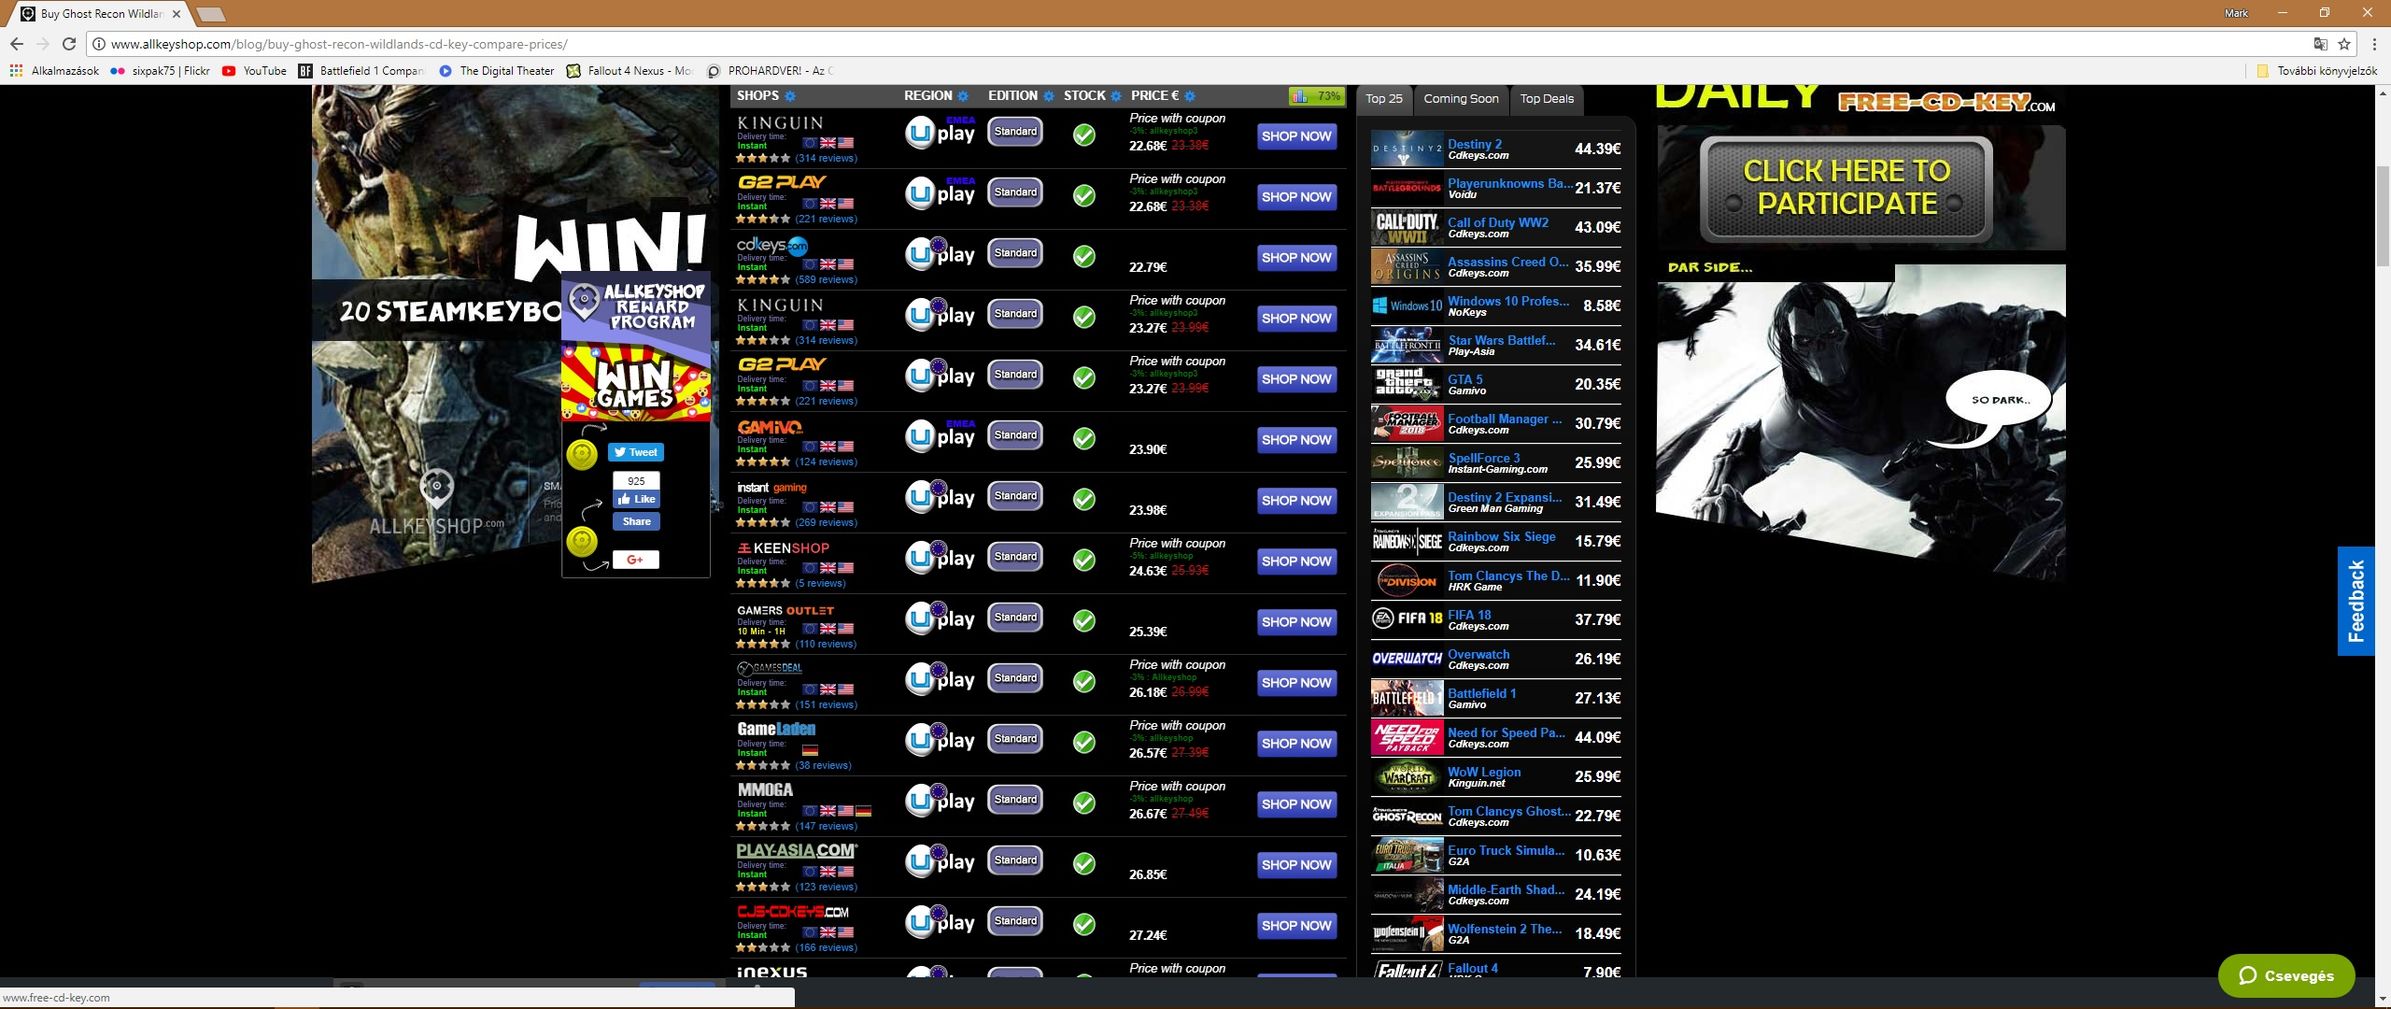Click the Facebook Share button
The image size is (2391, 1009).
click(x=636, y=521)
